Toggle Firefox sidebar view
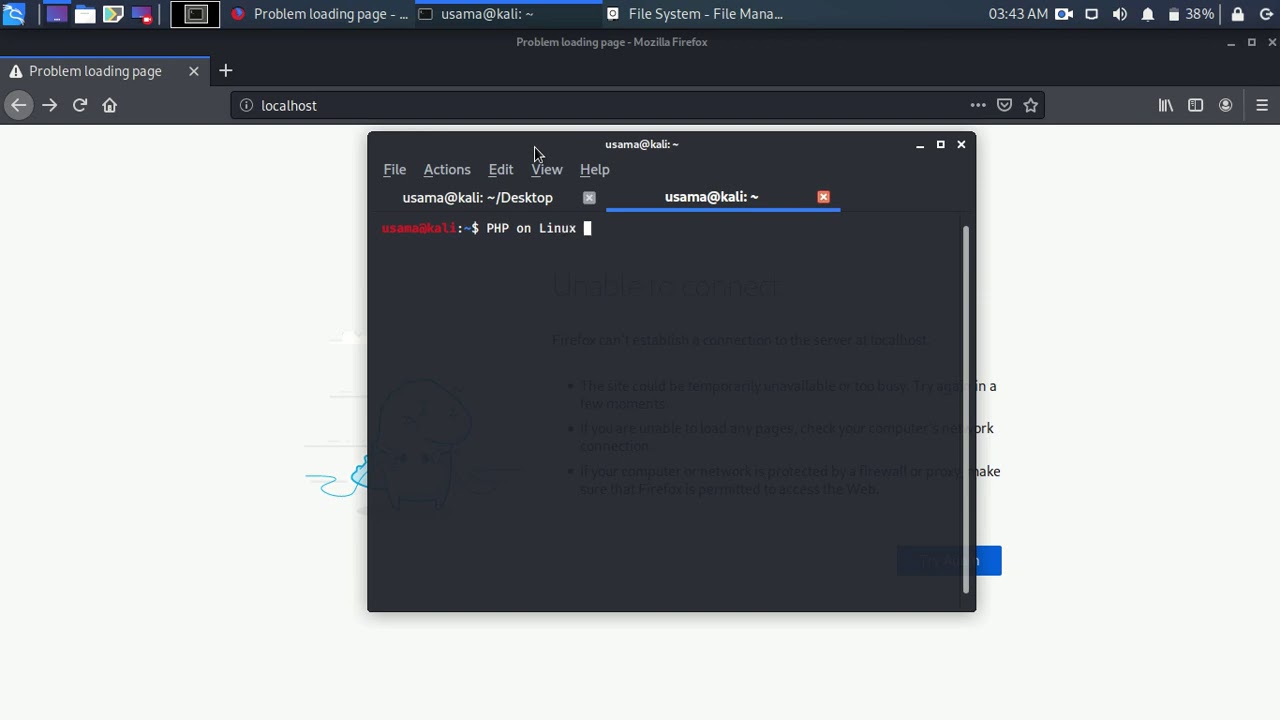 [x=1195, y=105]
